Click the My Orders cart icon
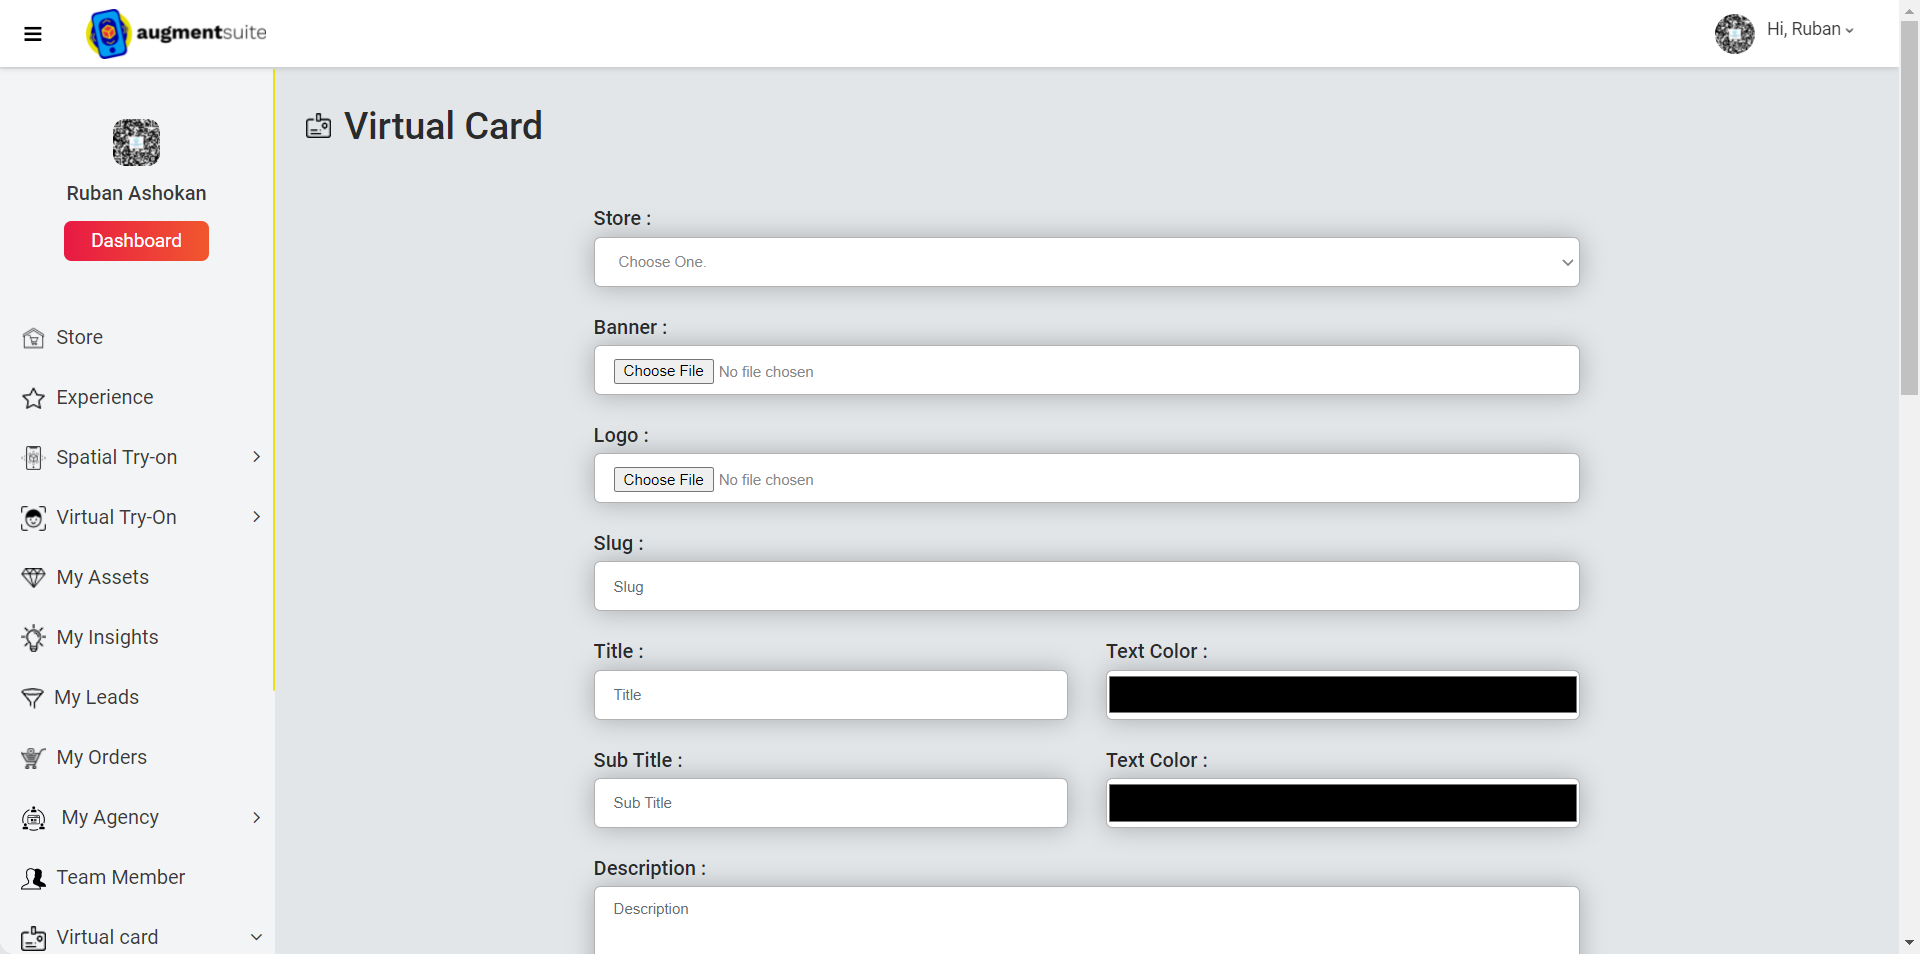The width and height of the screenshot is (1920, 954). click(x=33, y=758)
